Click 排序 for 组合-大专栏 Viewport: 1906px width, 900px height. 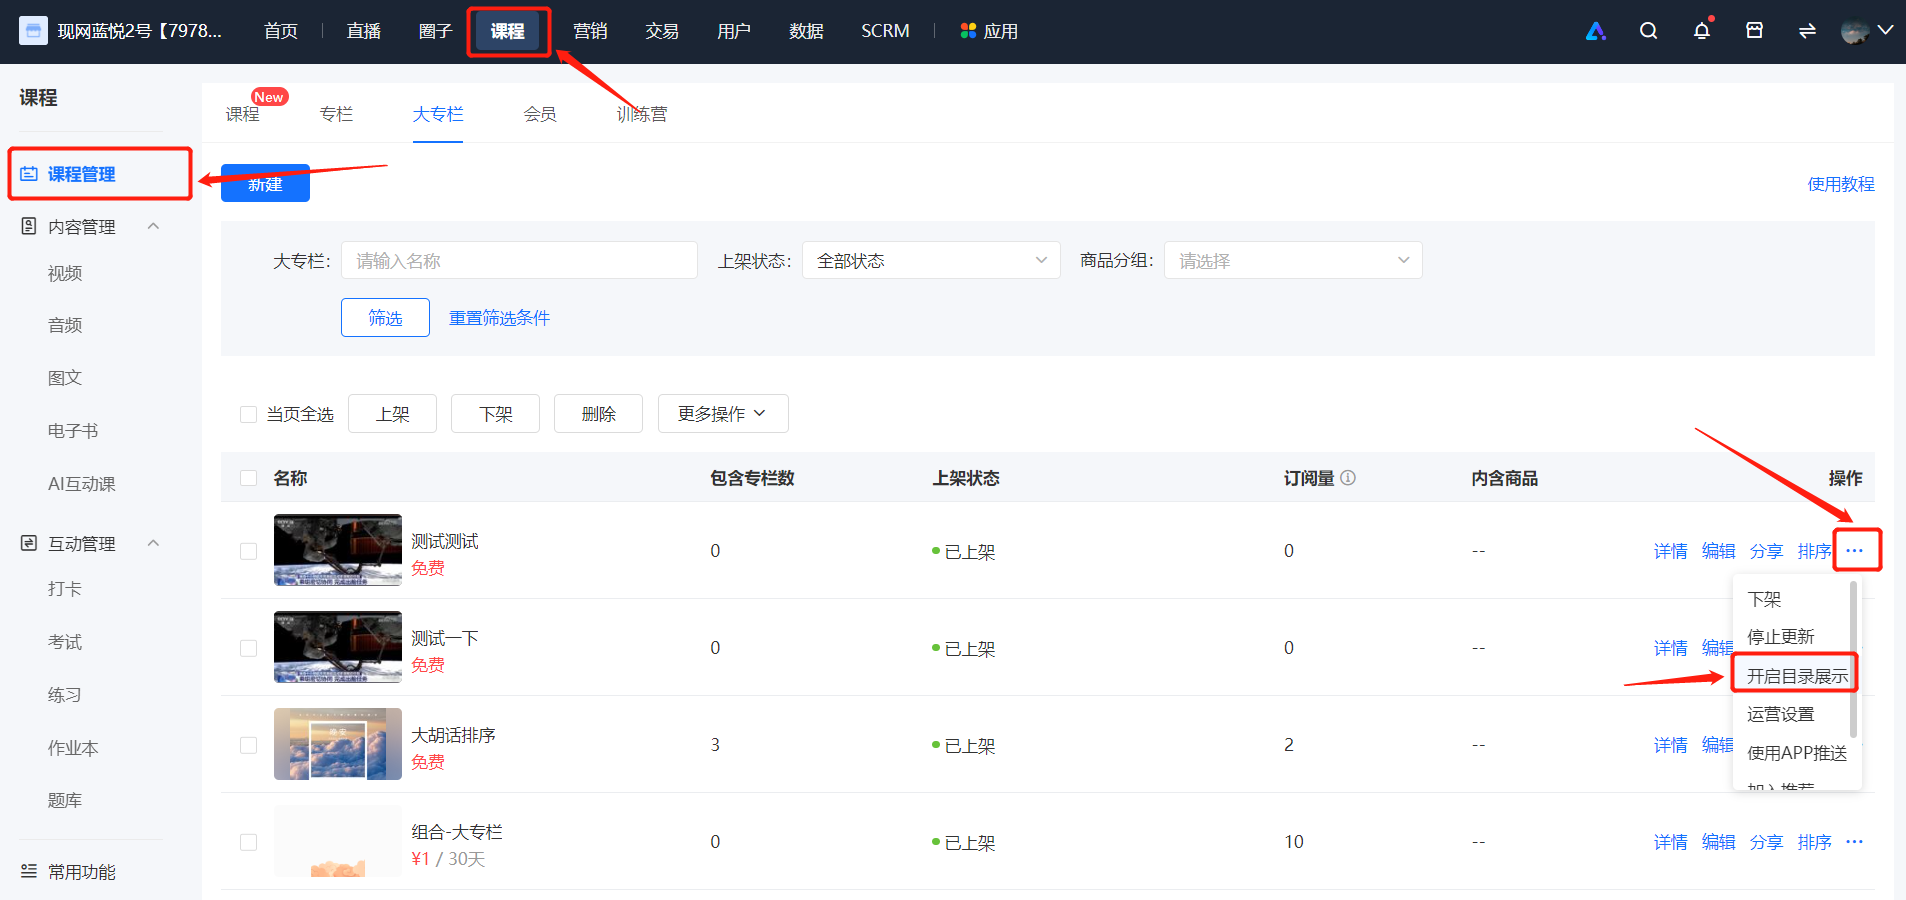(1814, 842)
